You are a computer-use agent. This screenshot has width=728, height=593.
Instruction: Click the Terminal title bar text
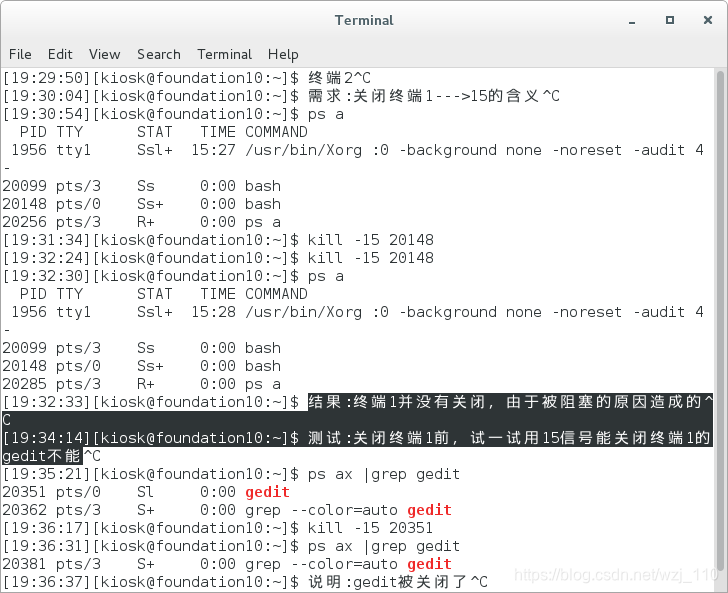point(364,20)
